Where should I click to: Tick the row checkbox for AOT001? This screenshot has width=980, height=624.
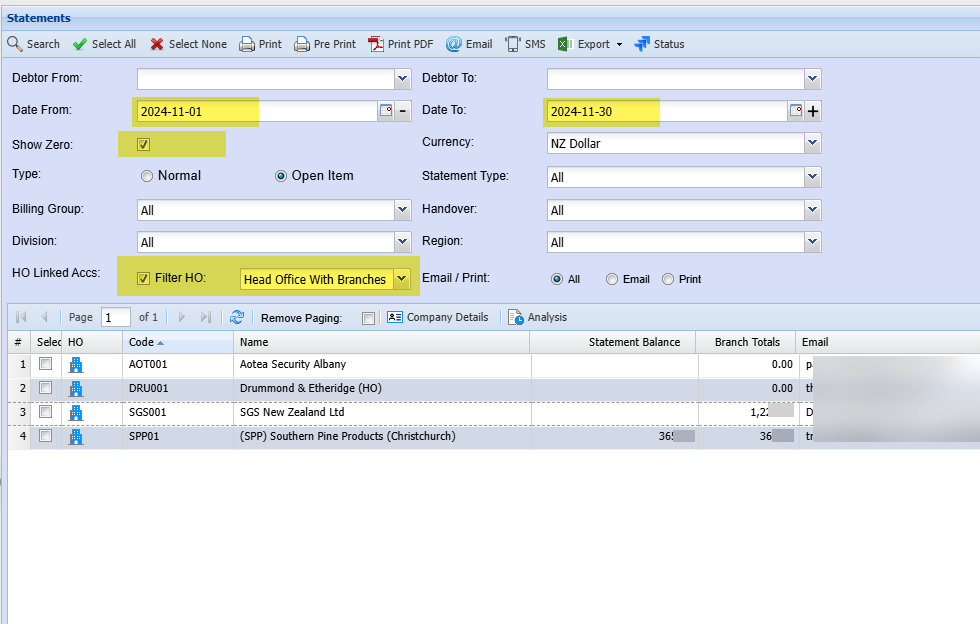(x=45, y=365)
